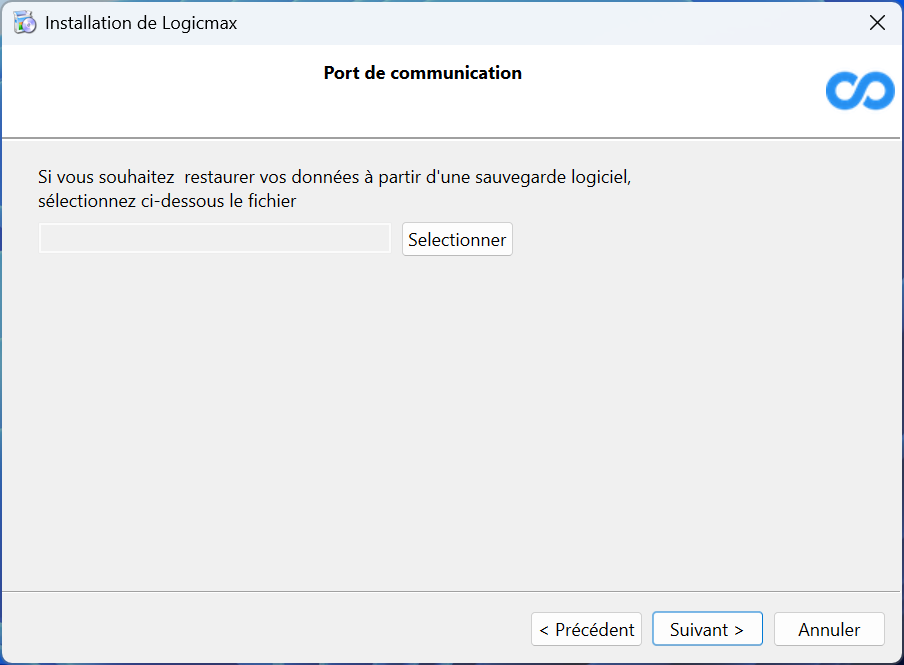
Task: Select the "Suivant >" navigation button
Action: click(x=707, y=629)
